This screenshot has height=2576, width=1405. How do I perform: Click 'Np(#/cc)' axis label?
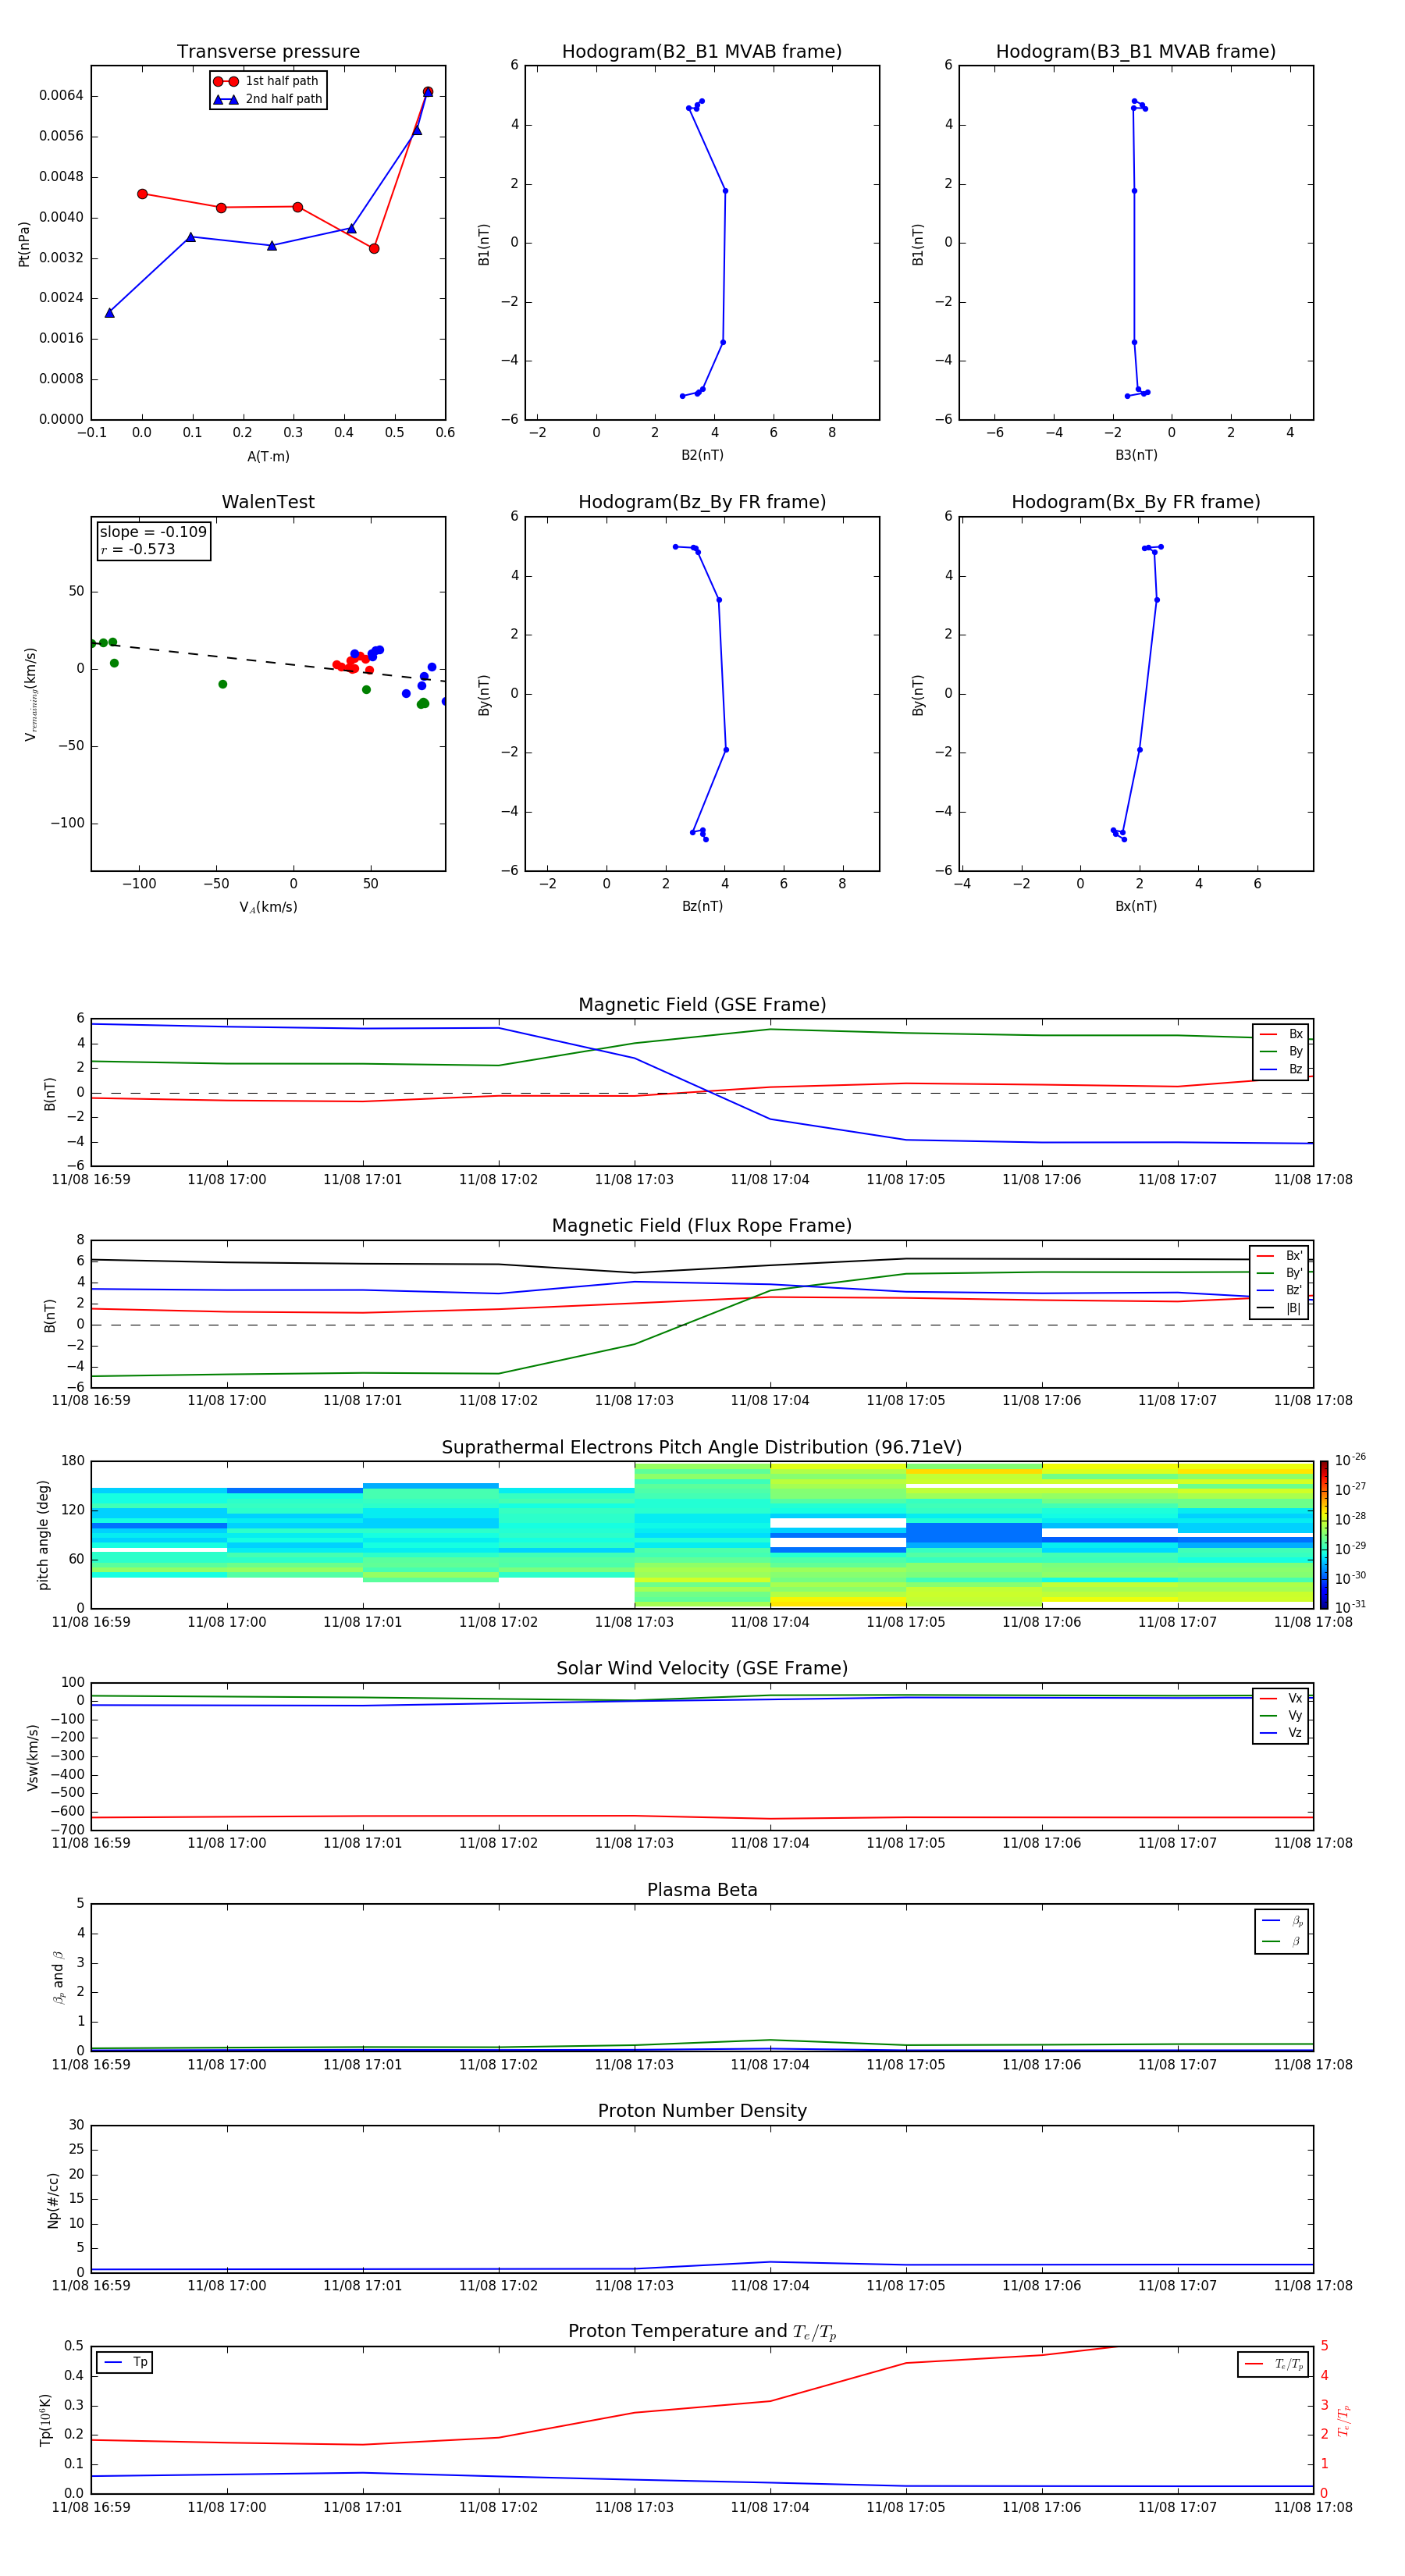point(53,2200)
